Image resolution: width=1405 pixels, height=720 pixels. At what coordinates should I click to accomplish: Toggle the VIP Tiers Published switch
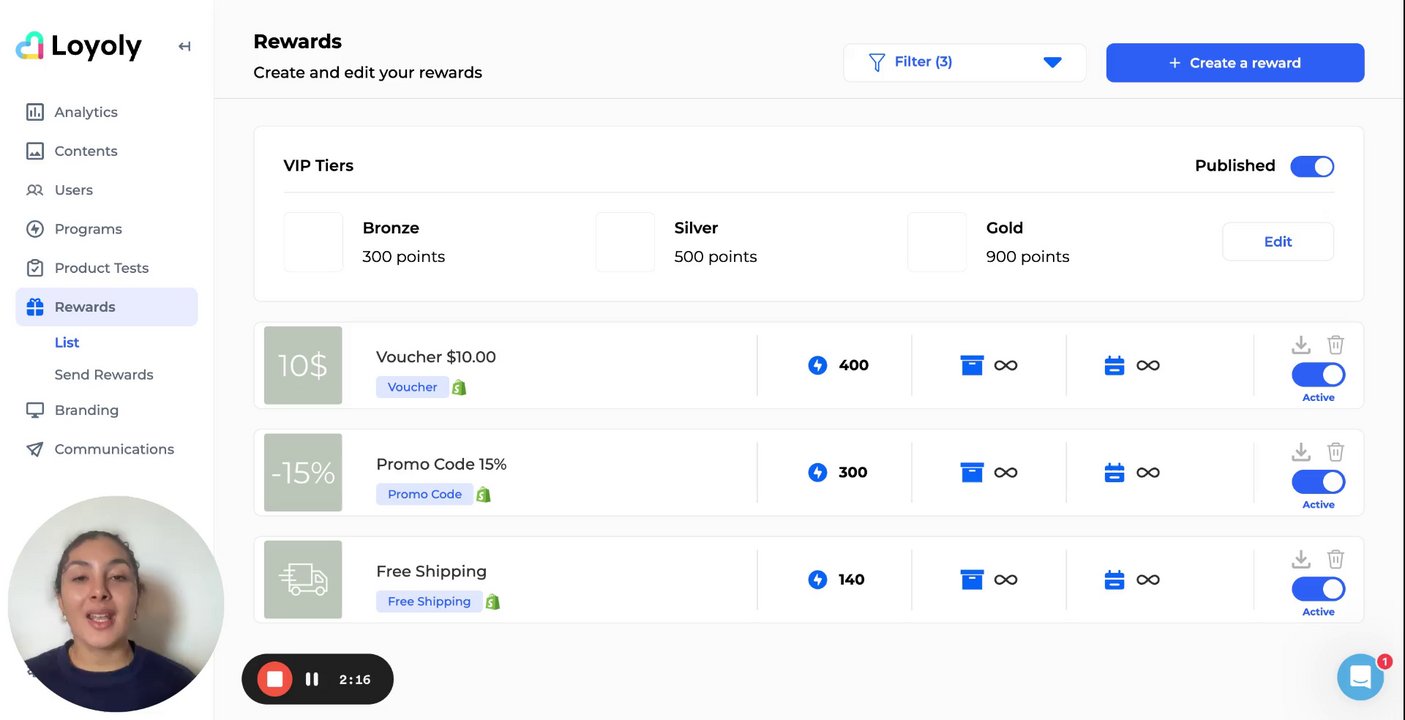[x=1312, y=166]
